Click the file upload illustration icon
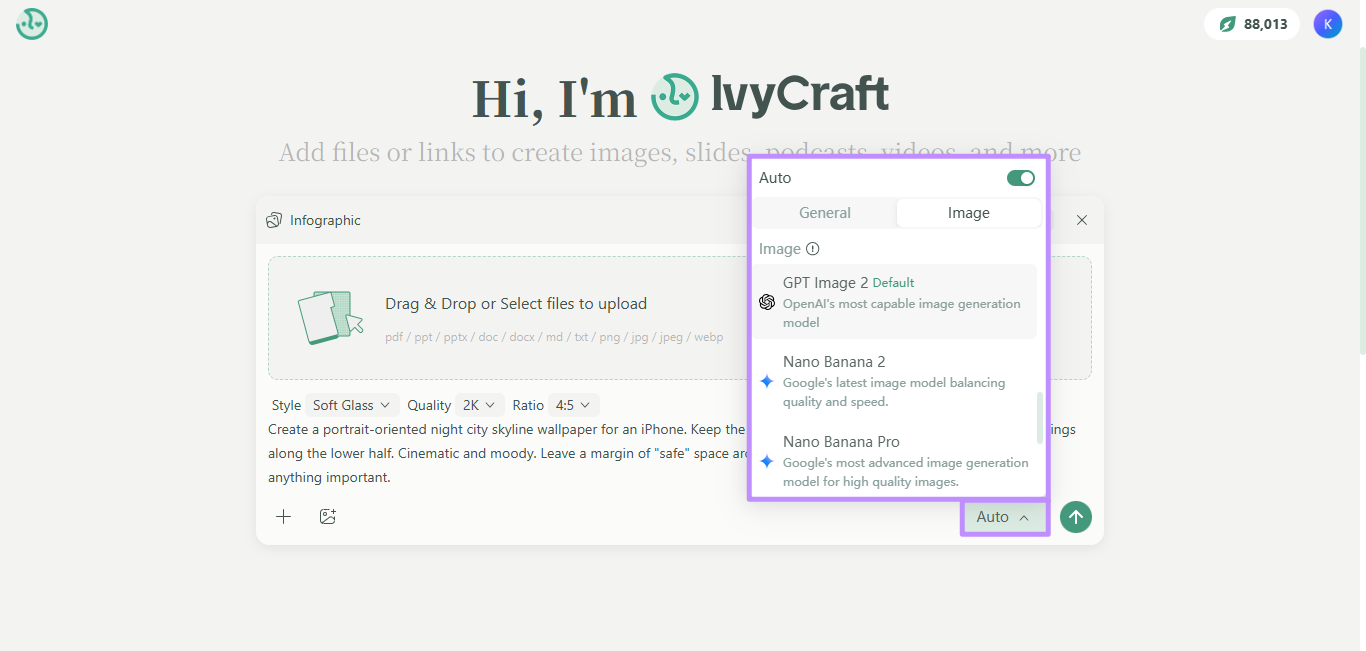Image resolution: width=1366 pixels, height=651 pixels. tap(330, 317)
